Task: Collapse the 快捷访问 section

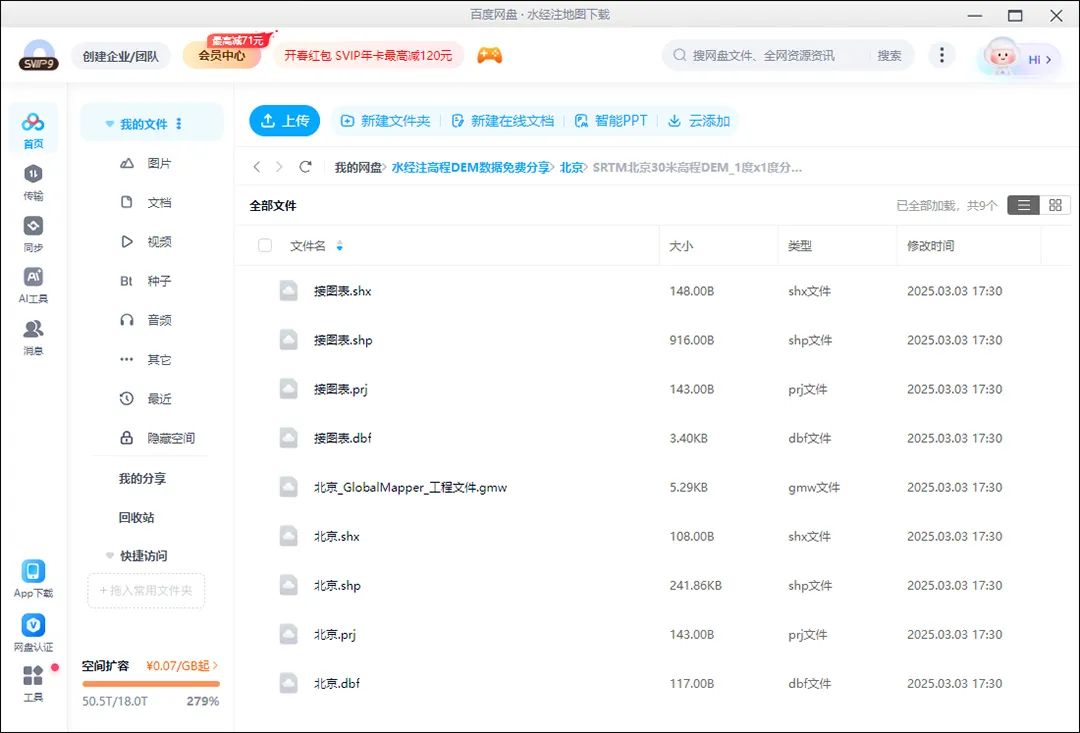Action: click(x=110, y=555)
